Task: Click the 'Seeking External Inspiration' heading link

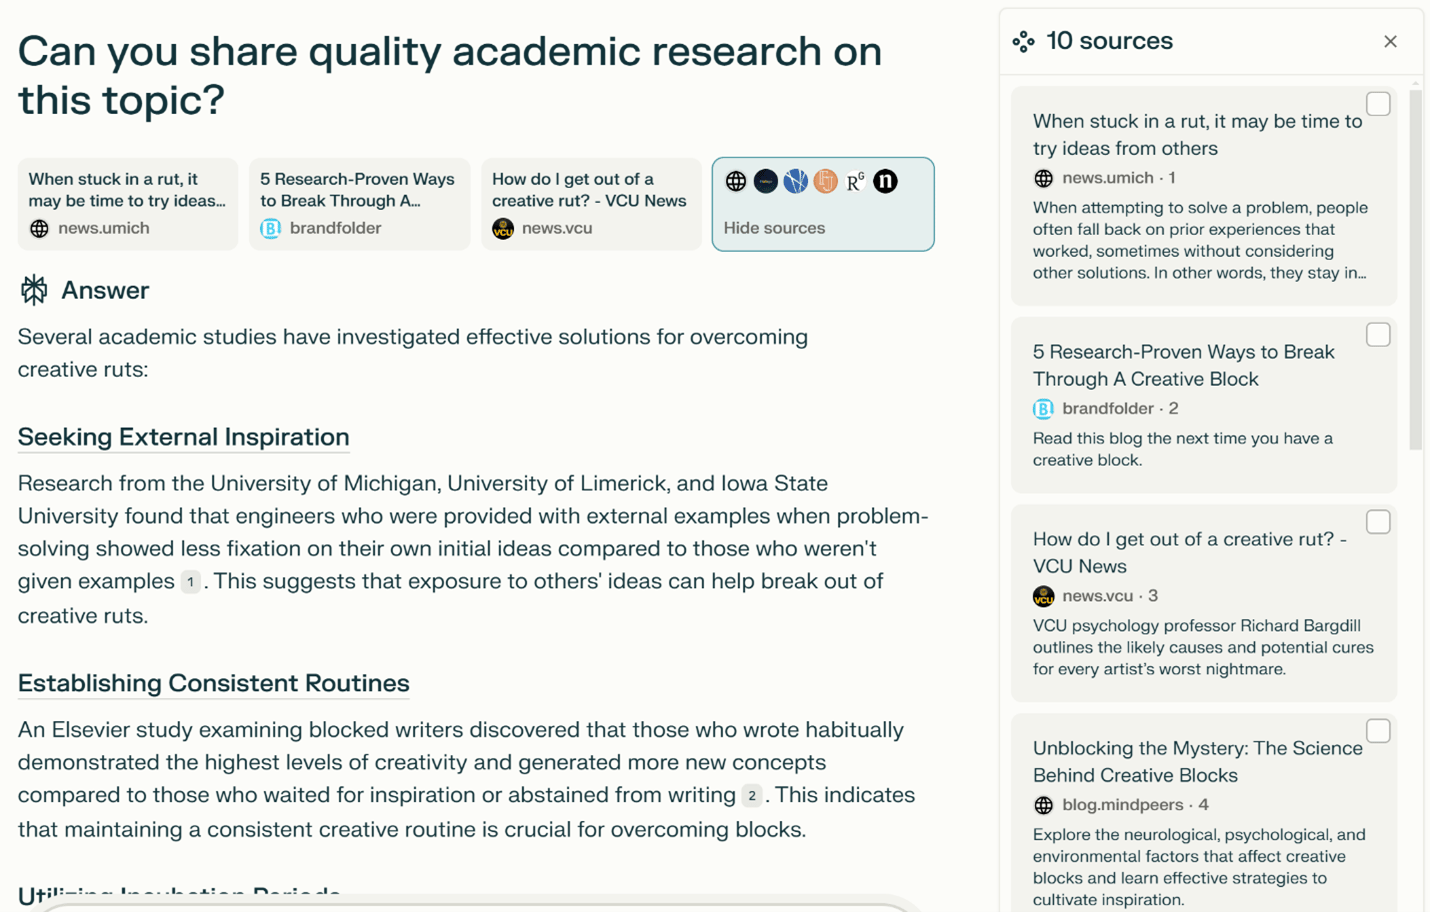Action: (183, 437)
